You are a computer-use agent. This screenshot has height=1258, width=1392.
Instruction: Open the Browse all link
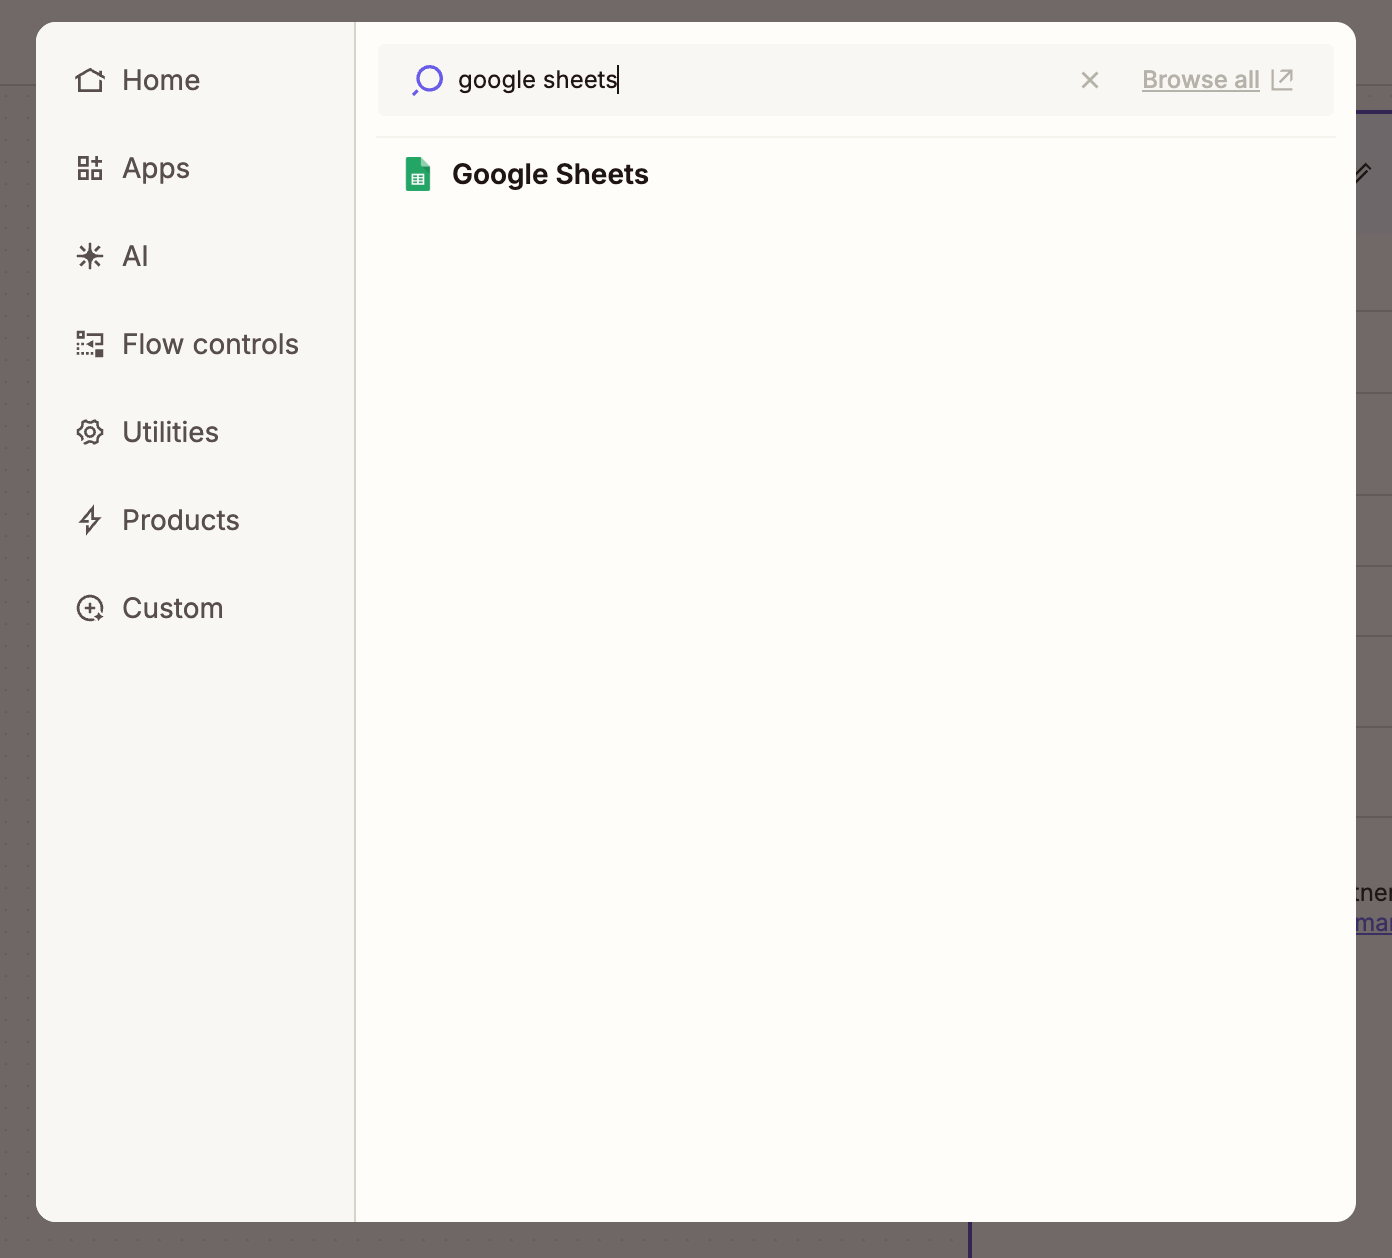point(1200,80)
